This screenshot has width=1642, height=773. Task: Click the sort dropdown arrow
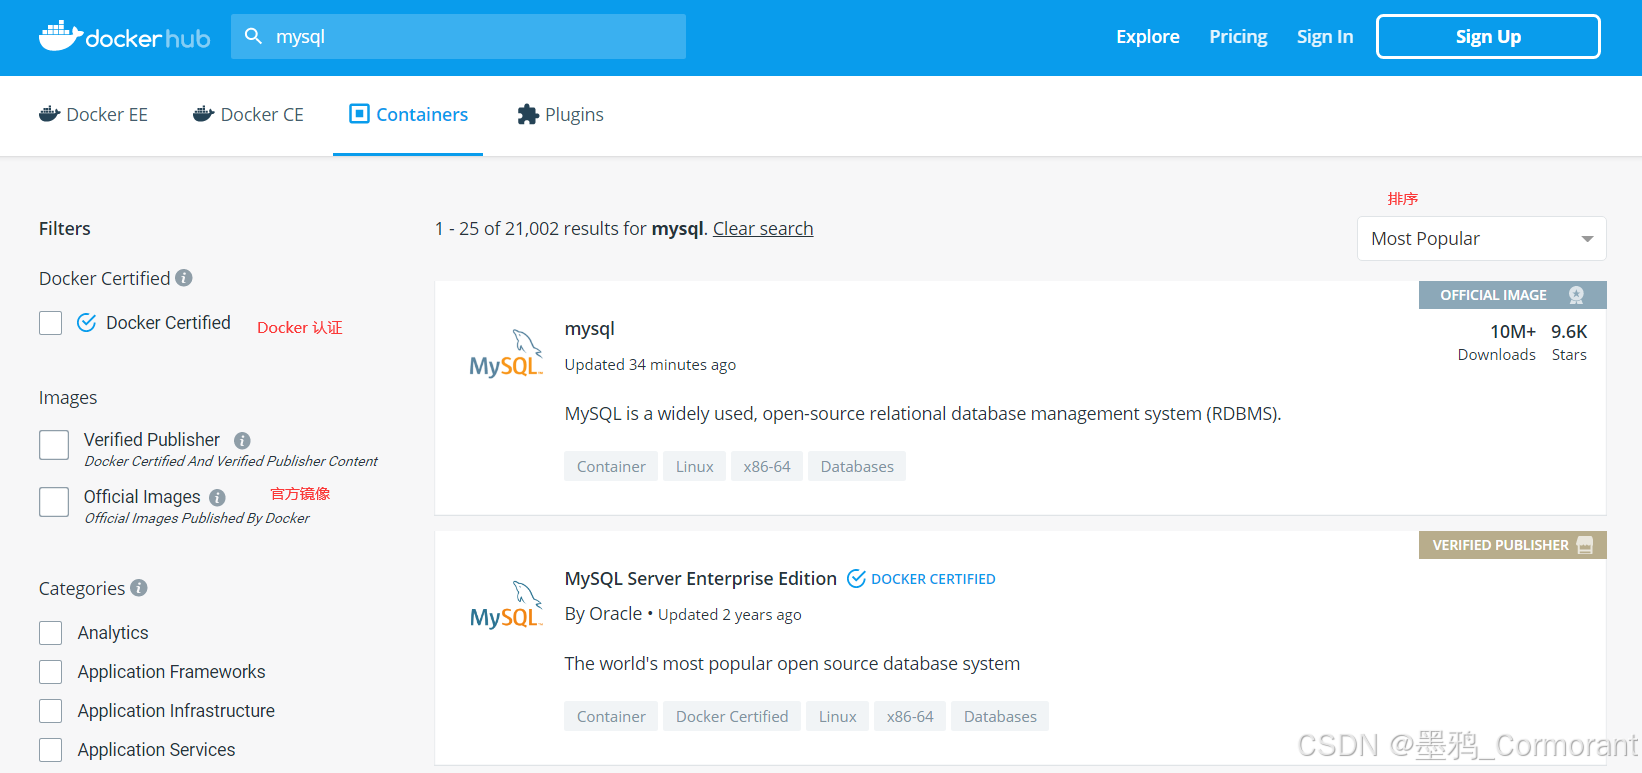1587,239
